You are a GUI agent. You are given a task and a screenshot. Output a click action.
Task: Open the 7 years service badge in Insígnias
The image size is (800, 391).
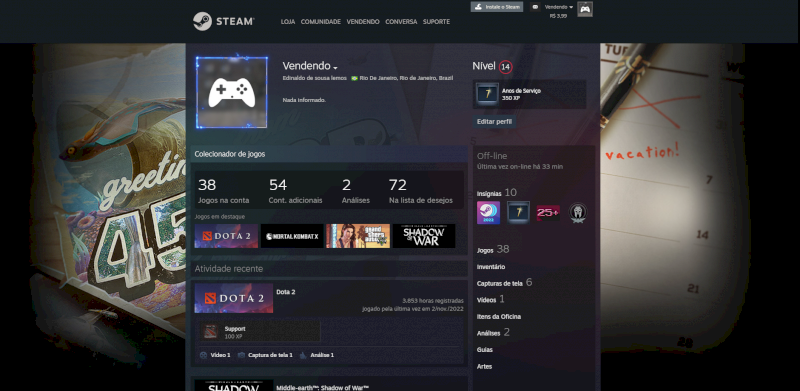coord(518,212)
